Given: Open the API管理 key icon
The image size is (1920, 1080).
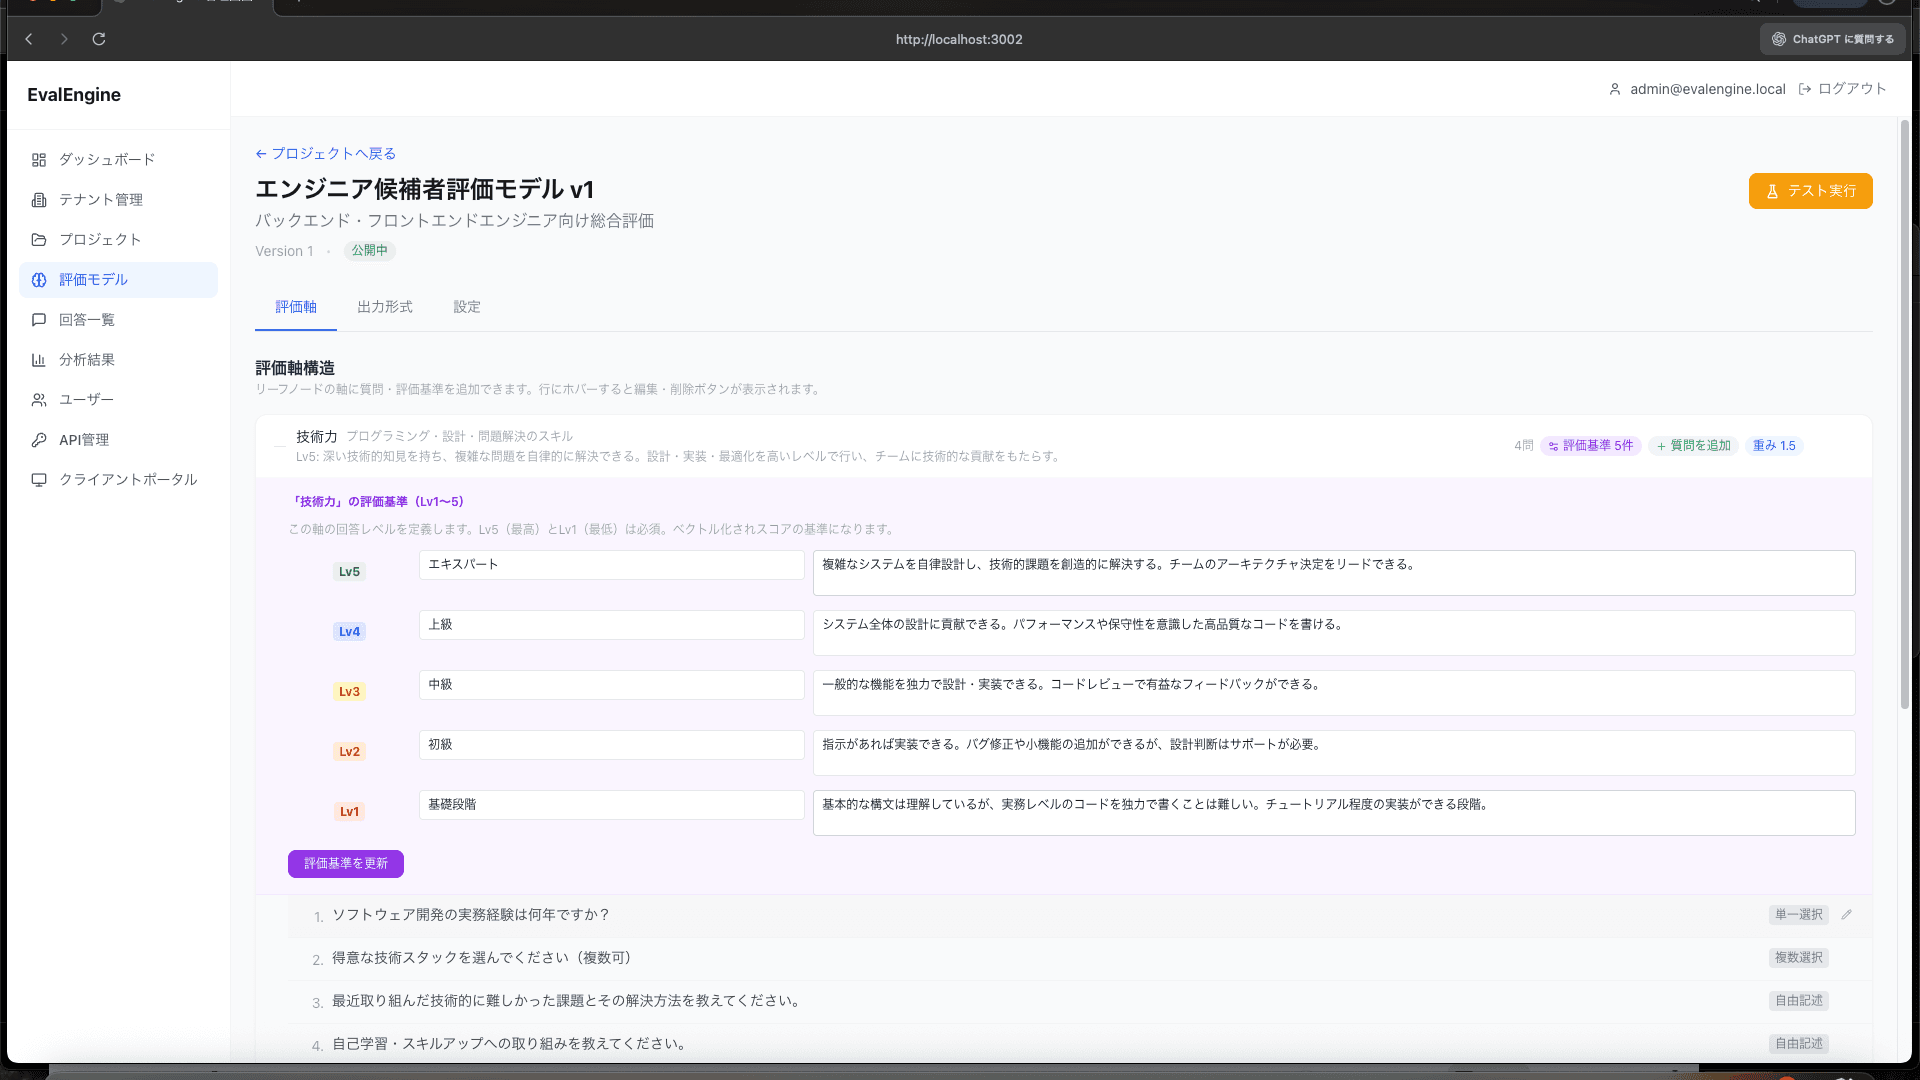Looking at the screenshot, I should coord(39,440).
